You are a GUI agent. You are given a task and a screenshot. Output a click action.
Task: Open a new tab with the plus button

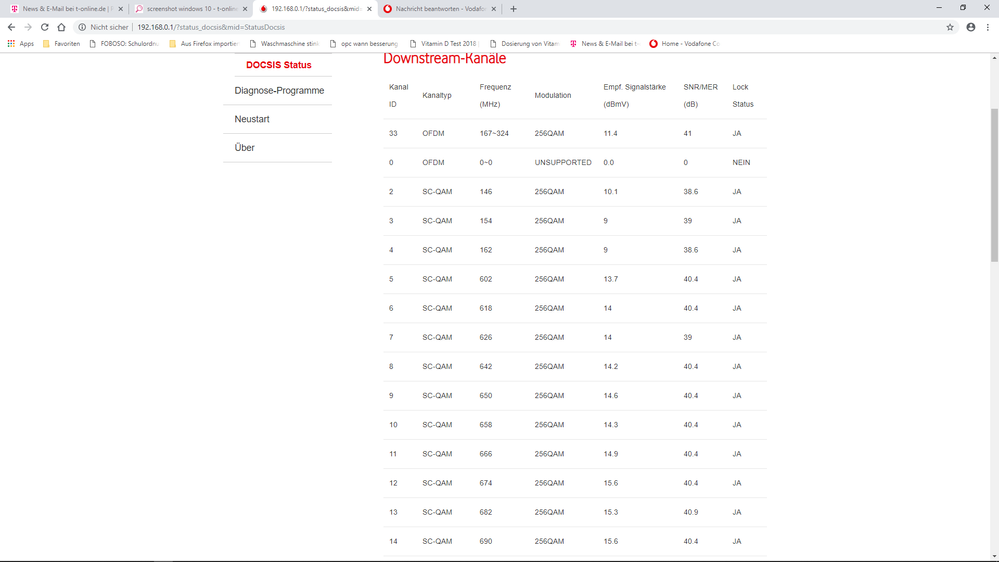point(514,9)
